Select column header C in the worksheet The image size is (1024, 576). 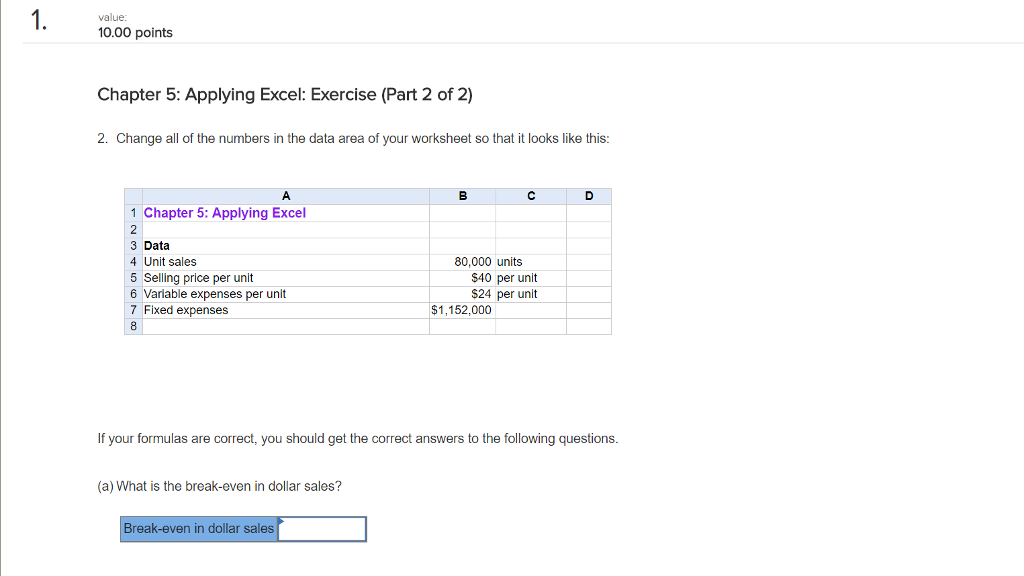click(530, 196)
